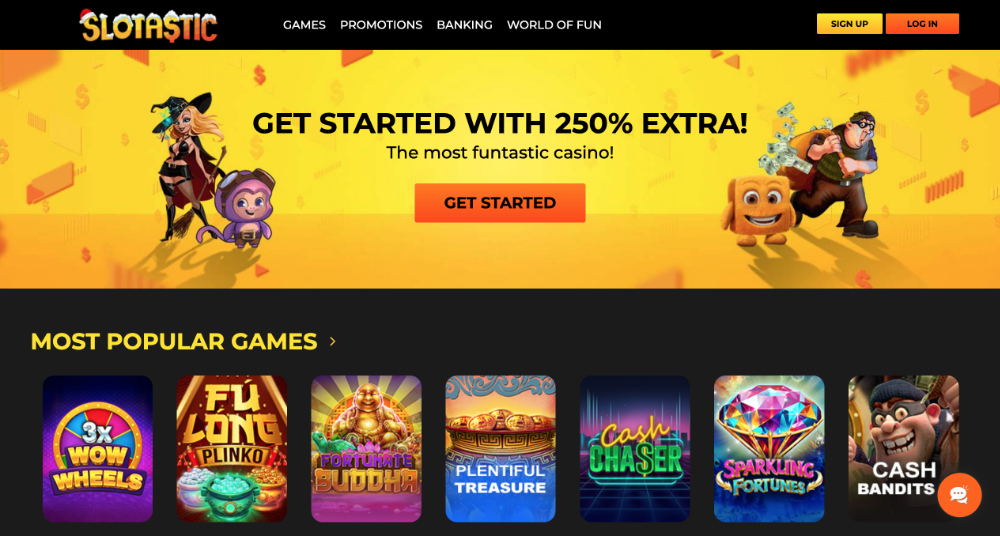The width and height of the screenshot is (1000, 536).
Task: Open the Fu Long Plinko game tile
Action: (232, 449)
